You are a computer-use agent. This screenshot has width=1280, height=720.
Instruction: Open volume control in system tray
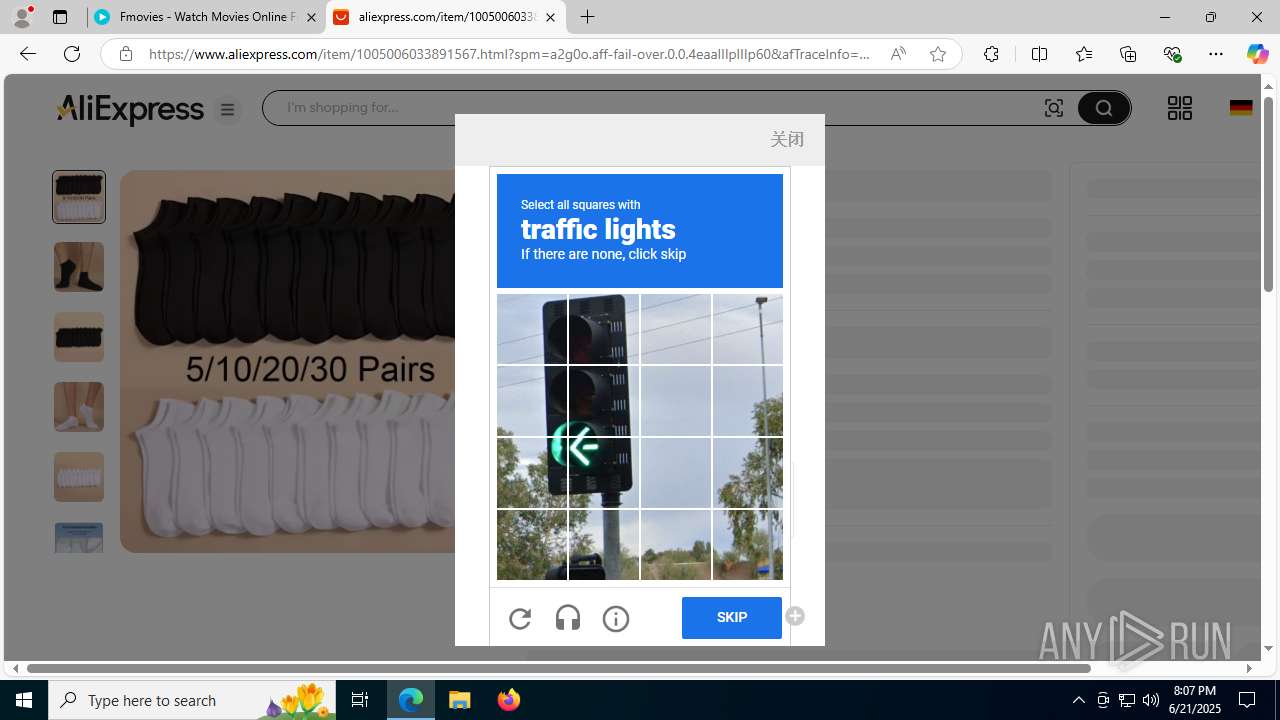click(x=1151, y=700)
